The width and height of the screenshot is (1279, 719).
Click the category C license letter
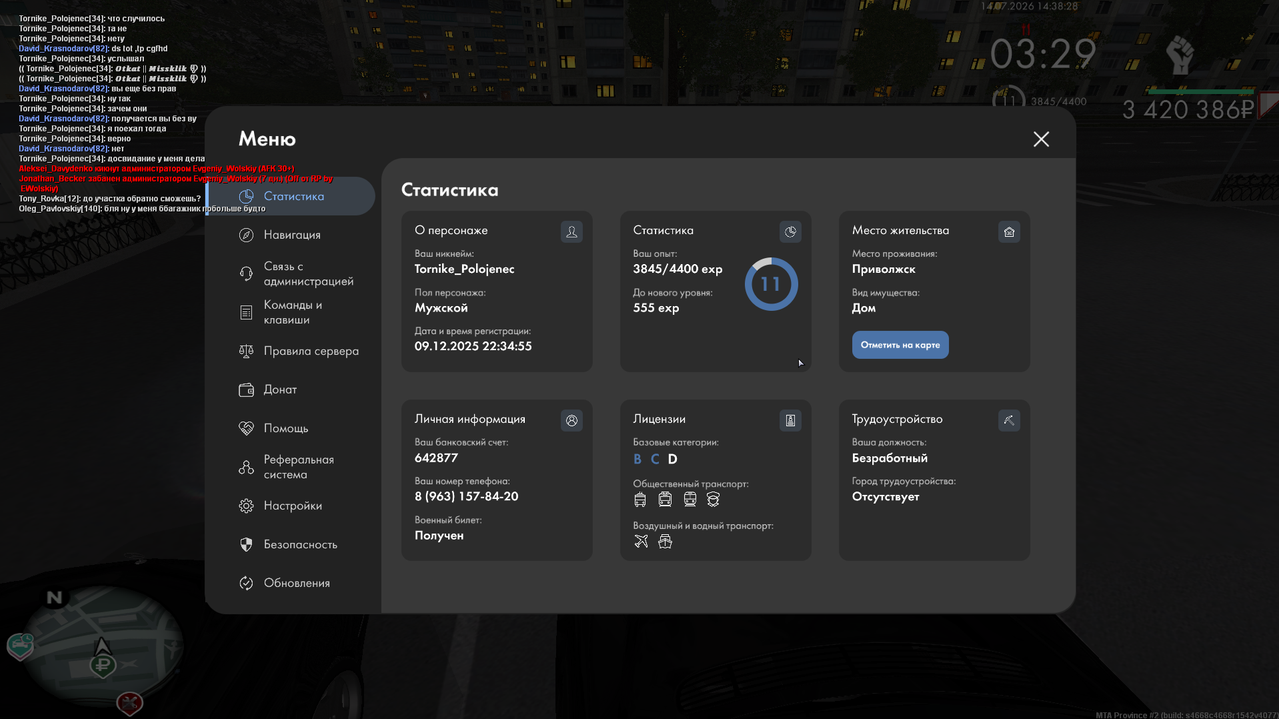655,459
